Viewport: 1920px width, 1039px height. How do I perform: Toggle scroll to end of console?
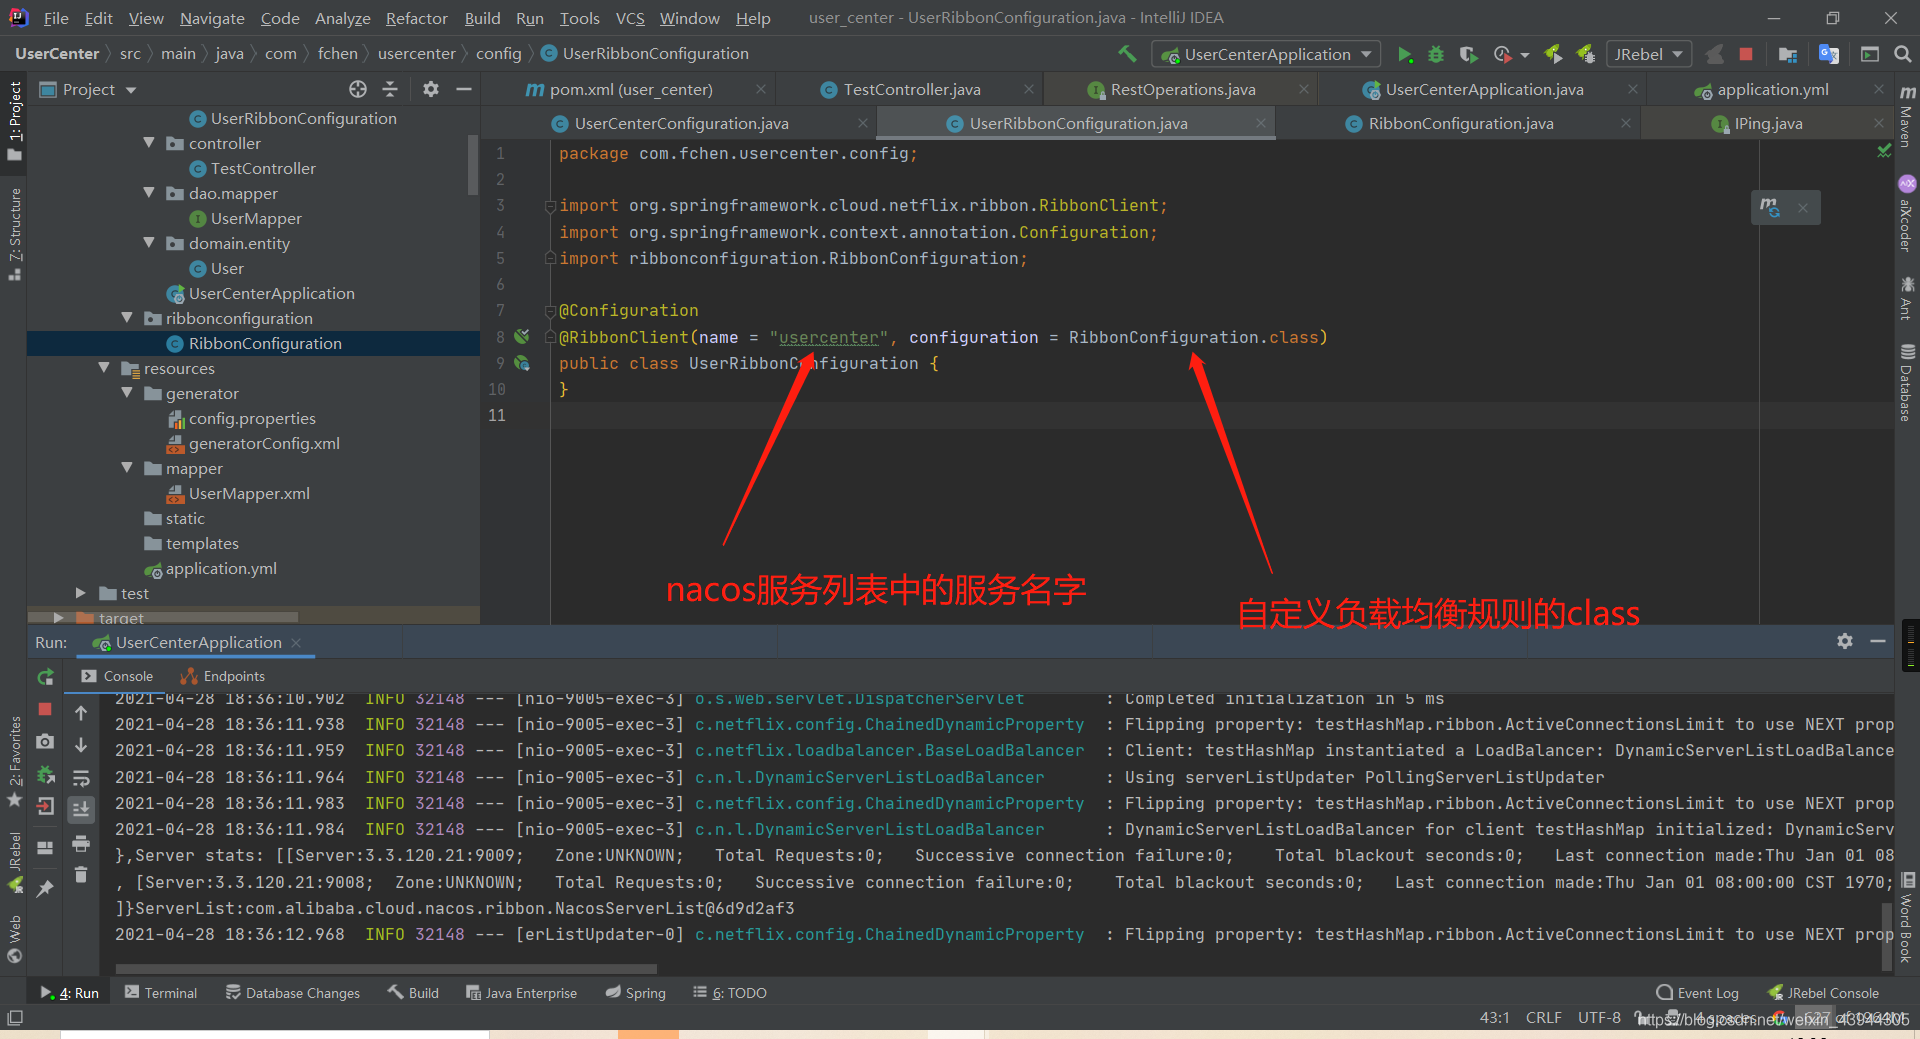click(x=81, y=809)
